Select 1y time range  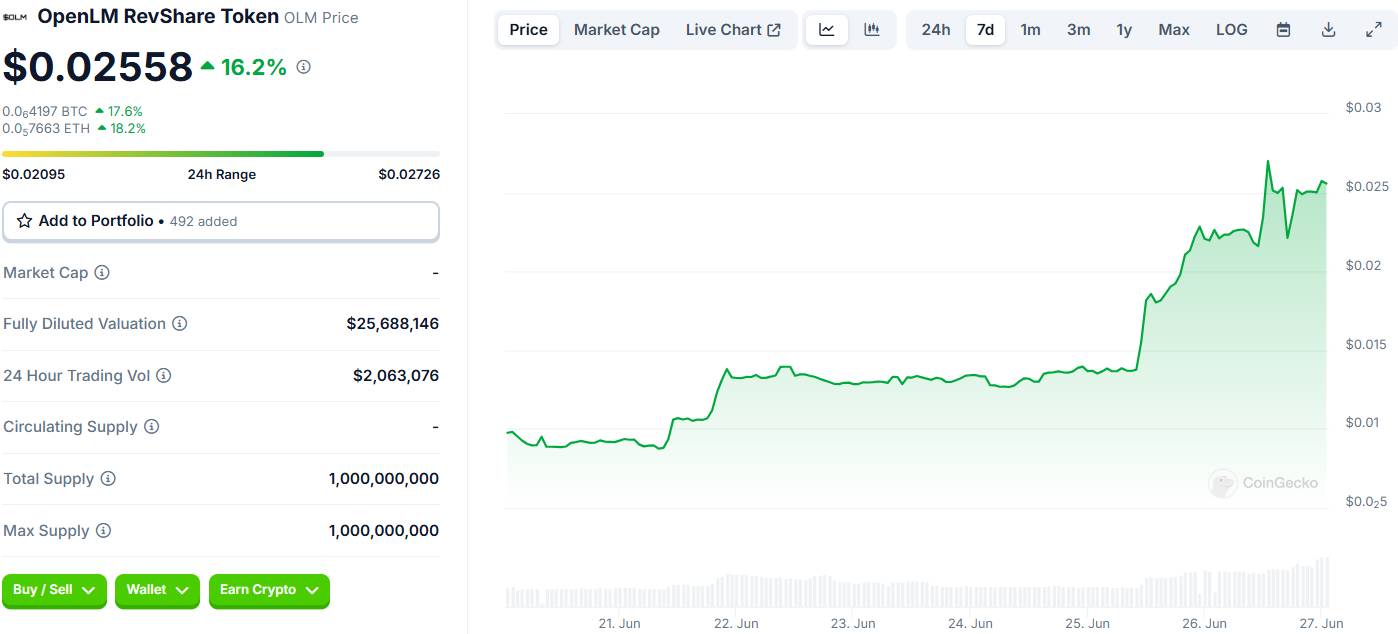coord(1124,30)
